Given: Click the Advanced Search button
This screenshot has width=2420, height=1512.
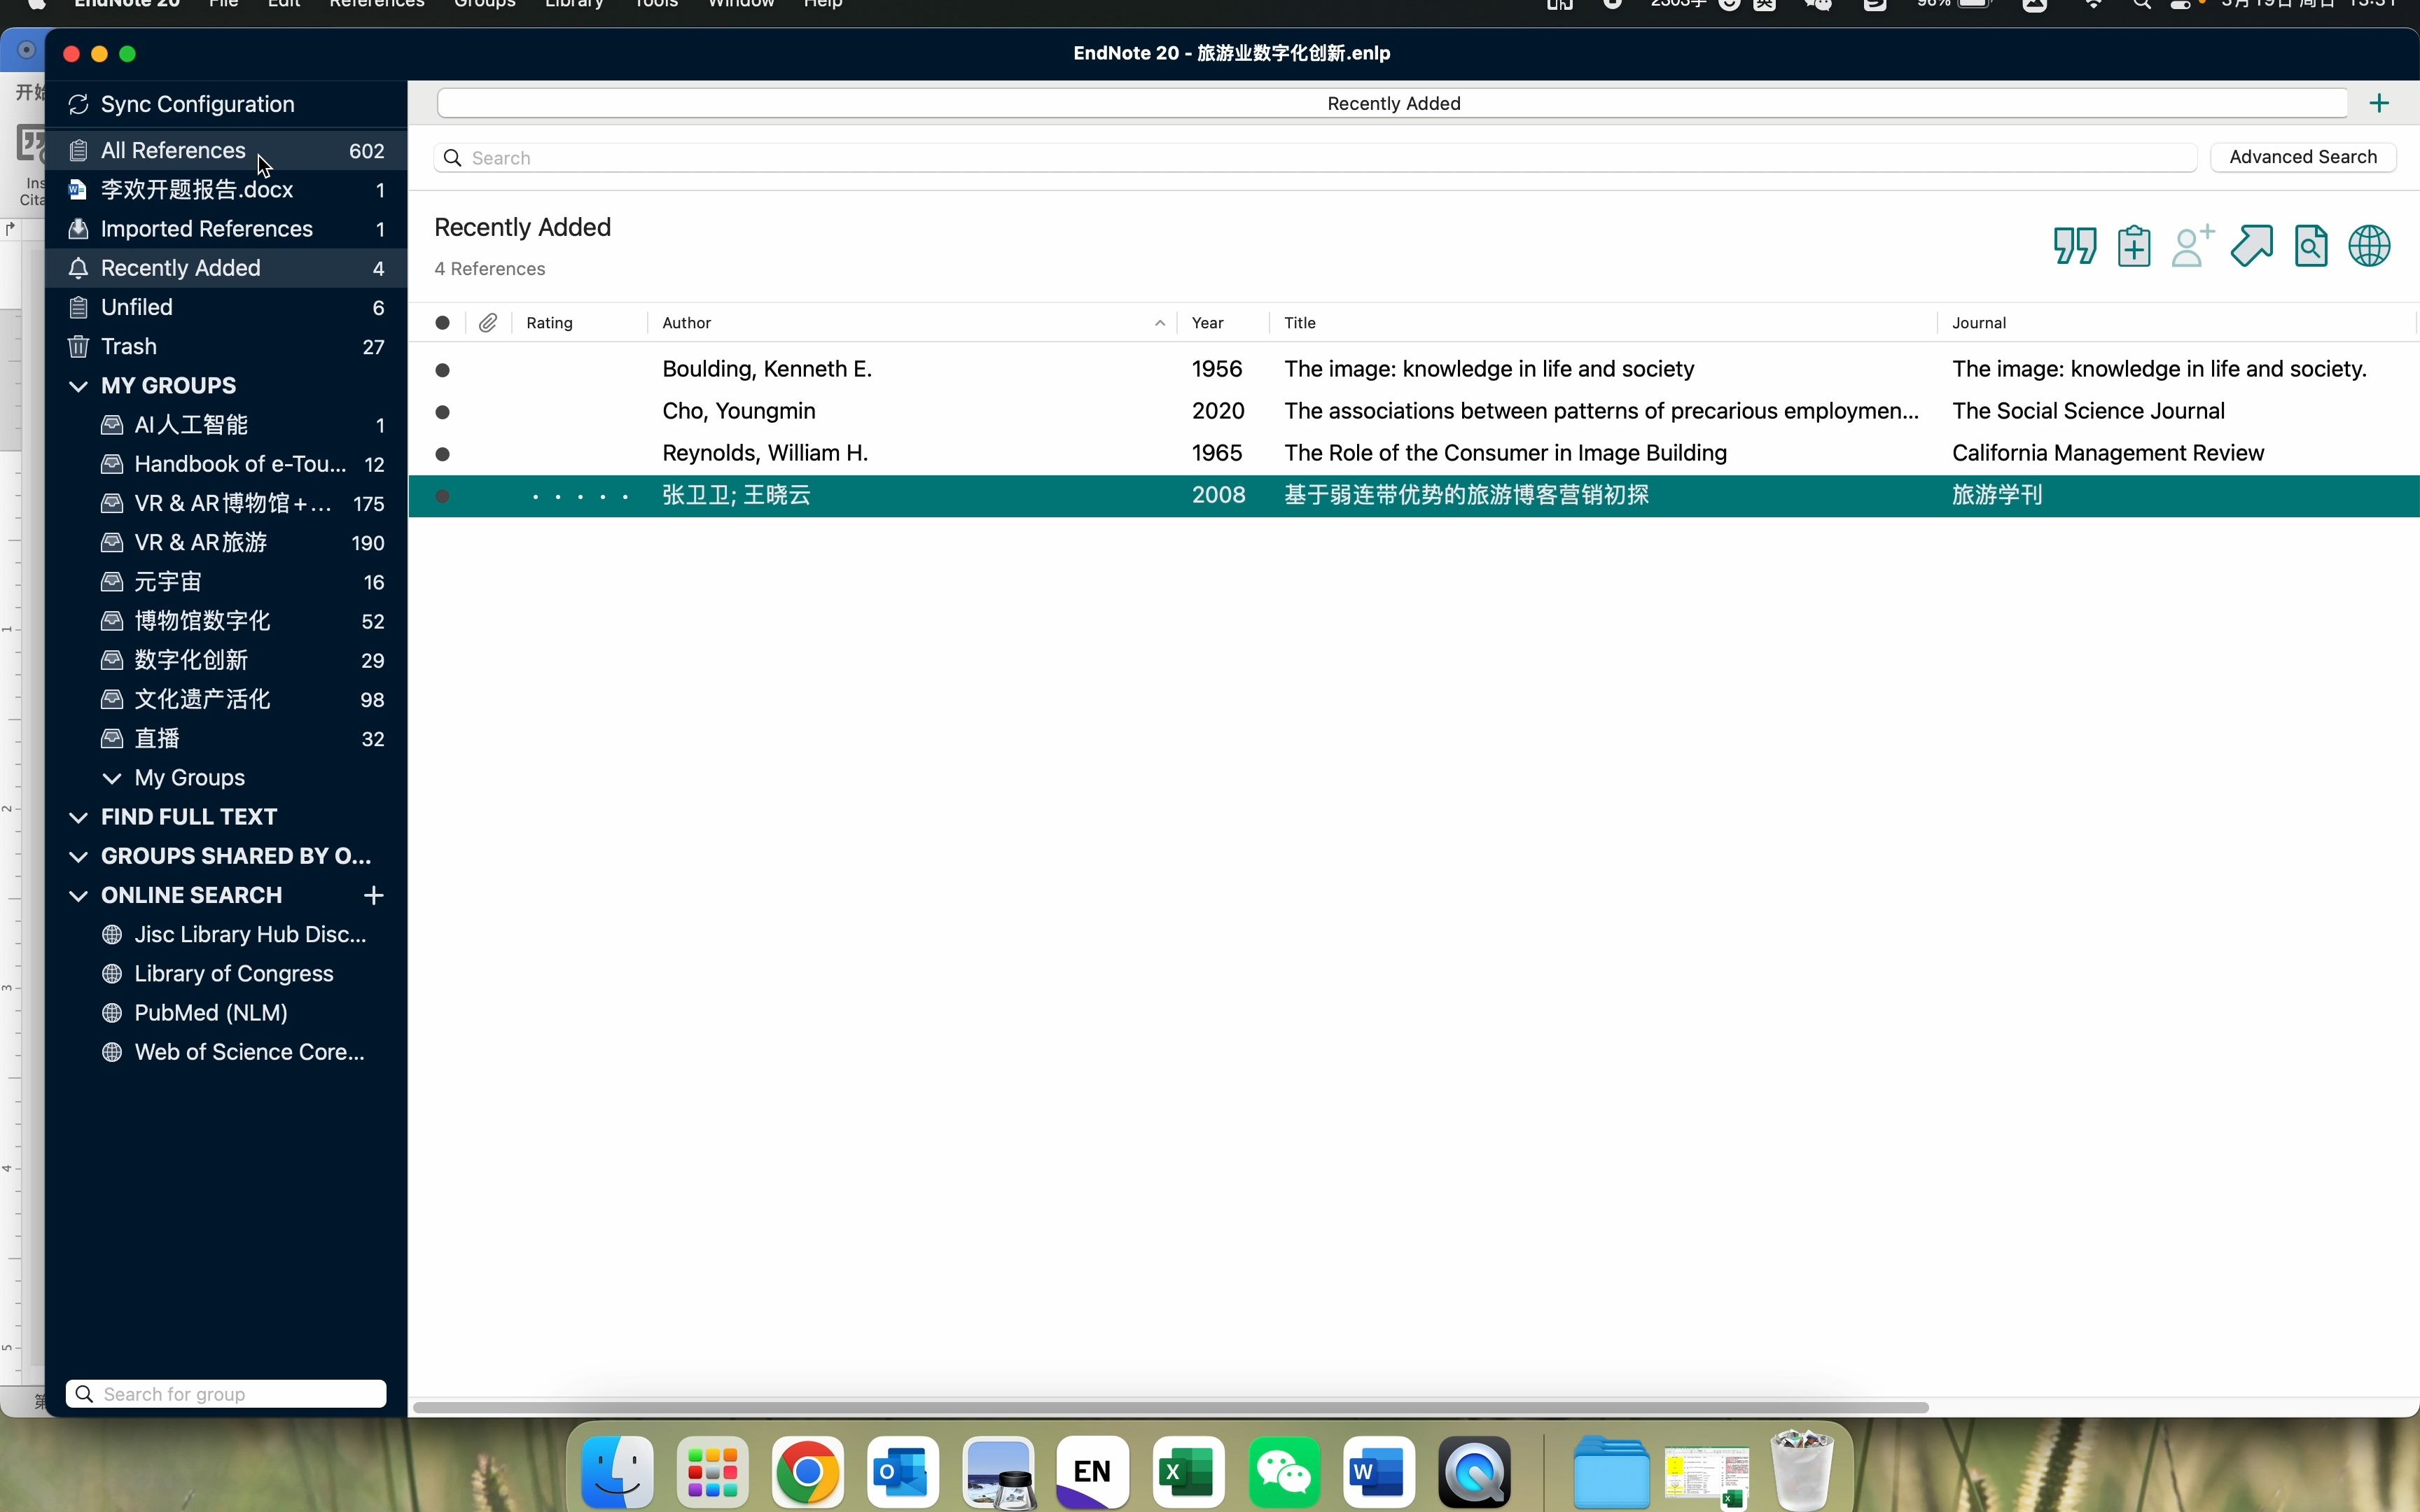Looking at the screenshot, I should pyautogui.click(x=2303, y=157).
